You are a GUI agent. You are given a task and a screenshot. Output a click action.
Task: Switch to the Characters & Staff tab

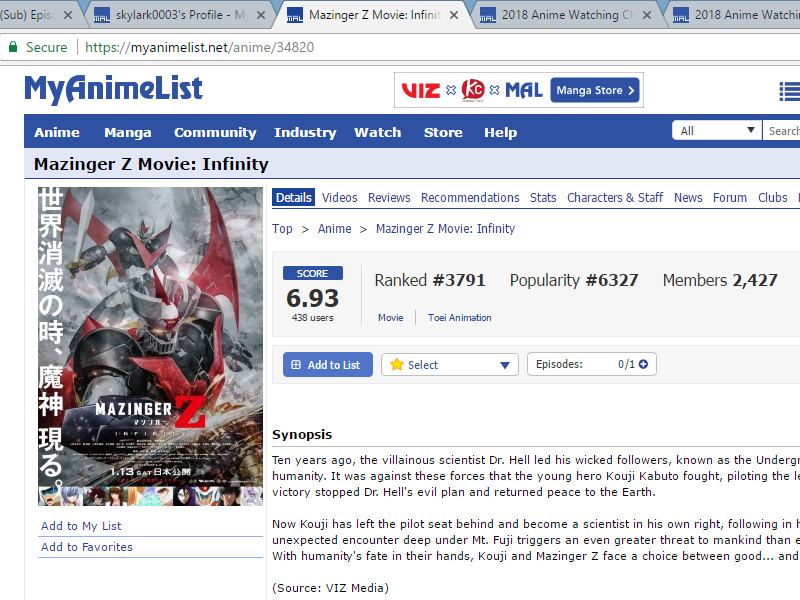pyautogui.click(x=615, y=197)
